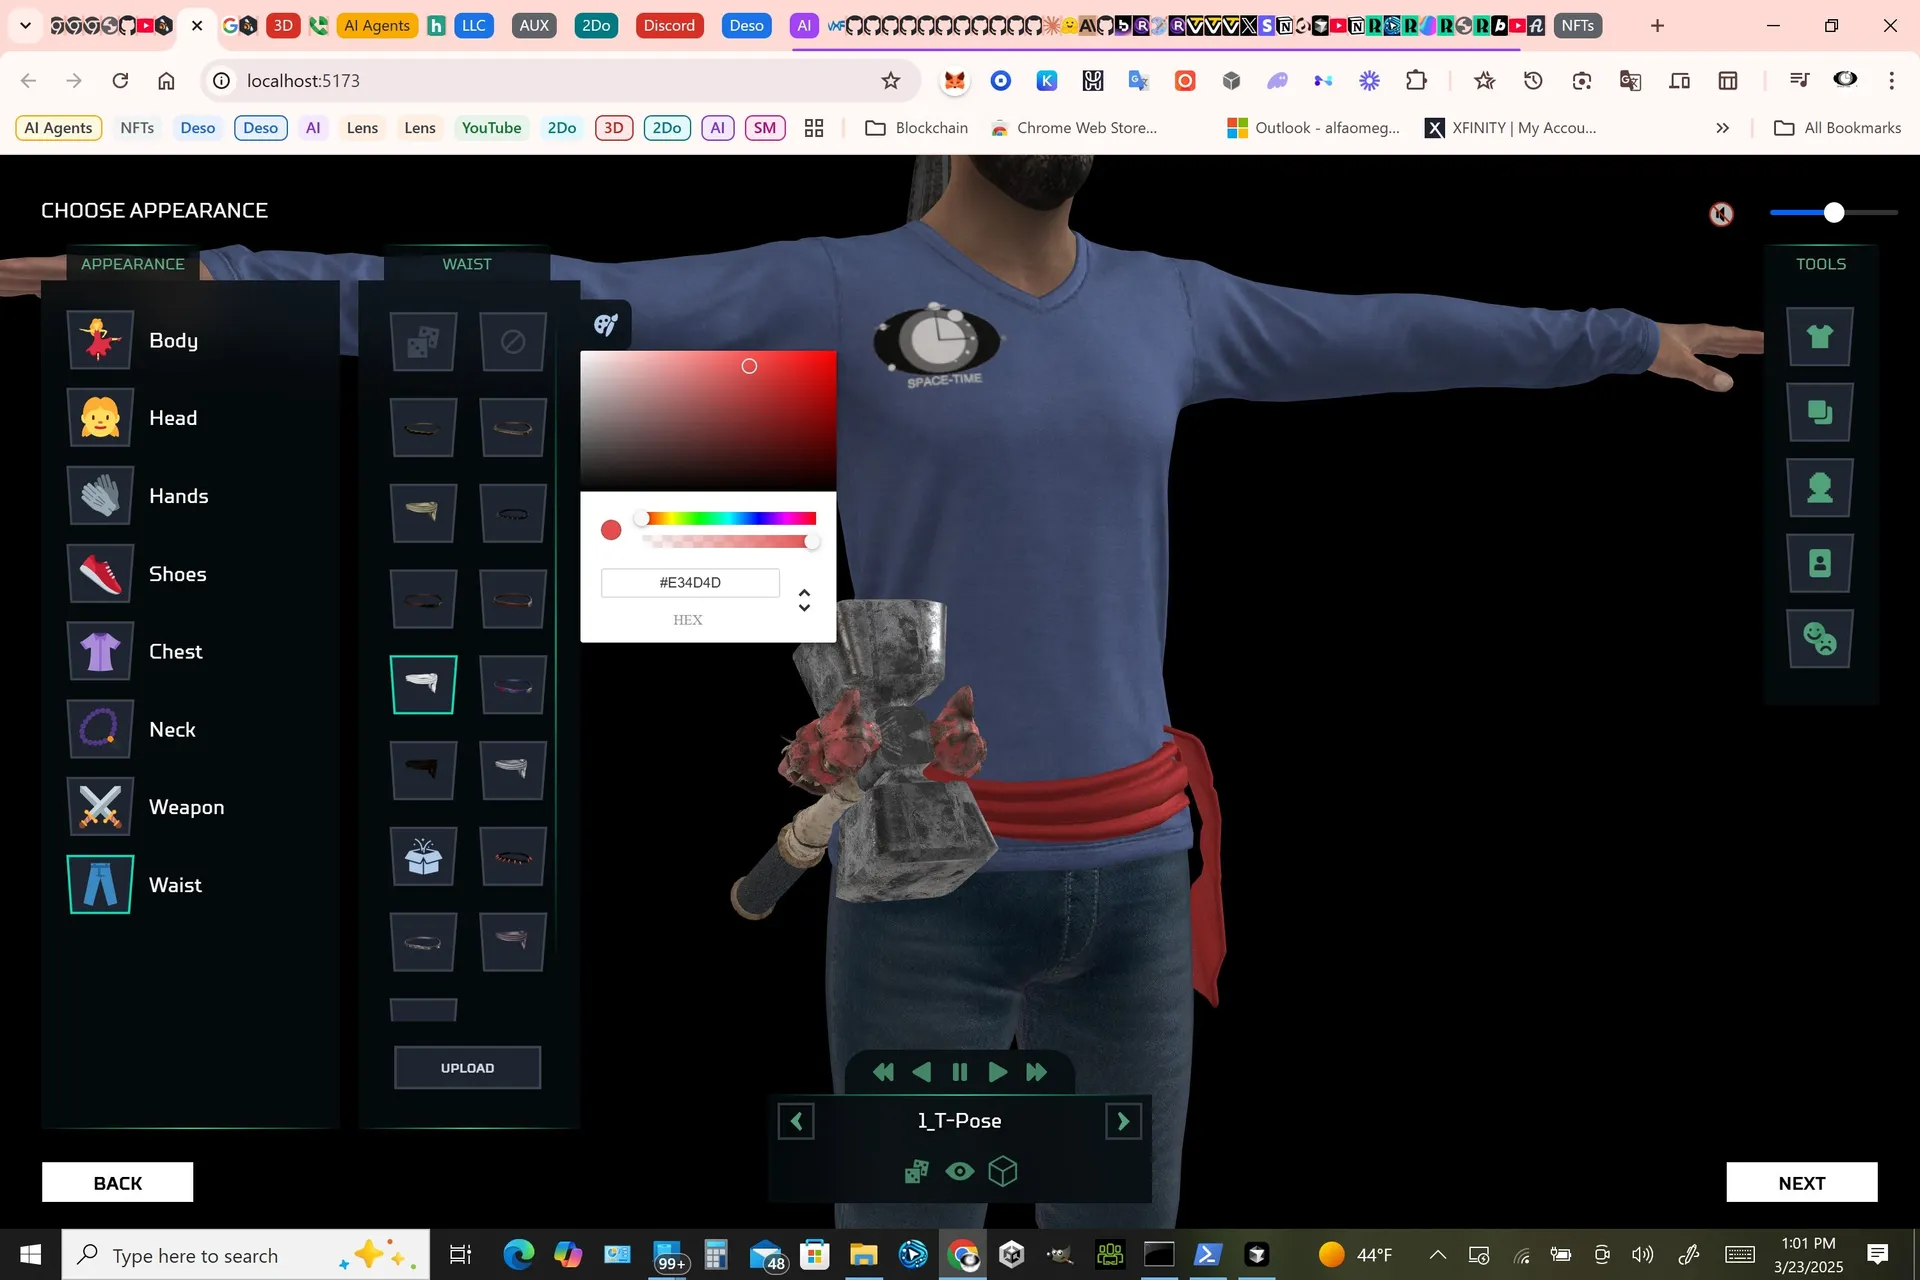
Task: Go to previous pose
Action: 796,1121
